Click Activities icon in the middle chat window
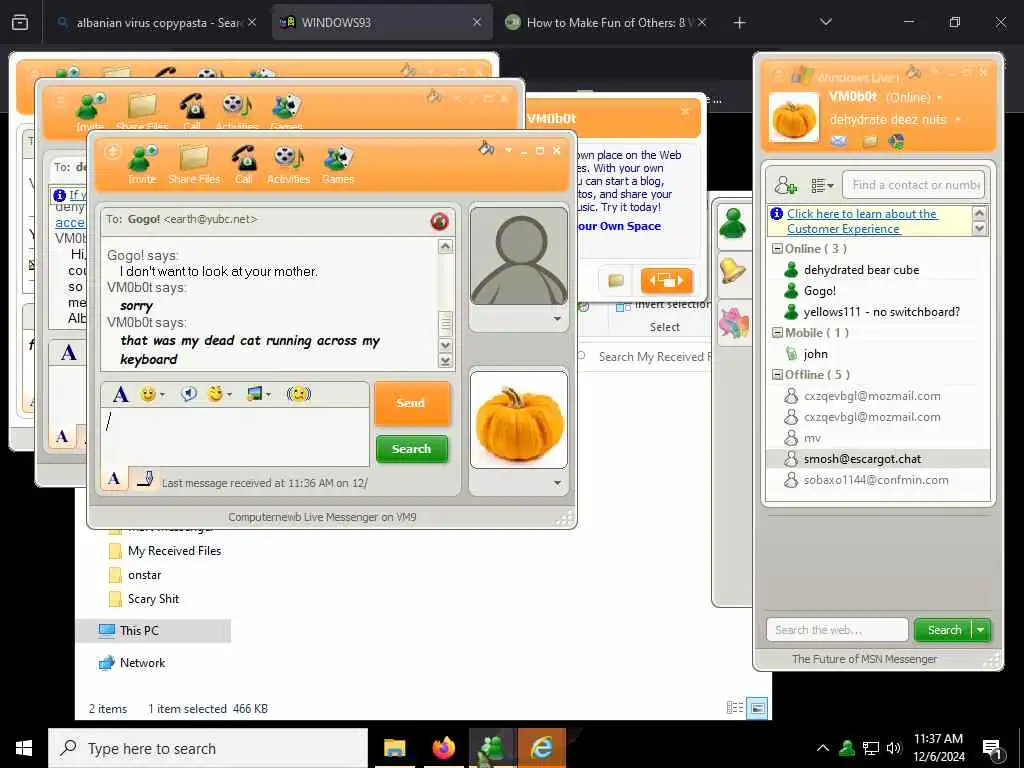This screenshot has width=1024, height=768. click(236, 111)
